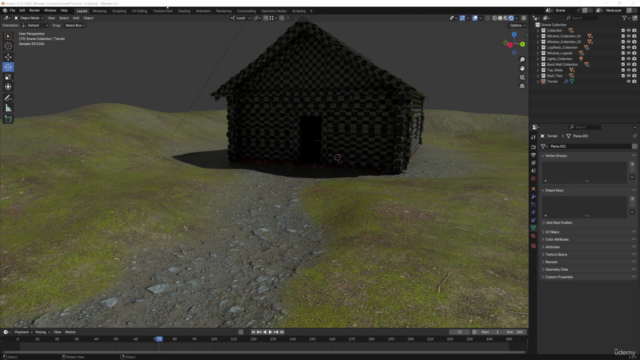
Task: Open the Tool properties tab
Action: point(533,138)
